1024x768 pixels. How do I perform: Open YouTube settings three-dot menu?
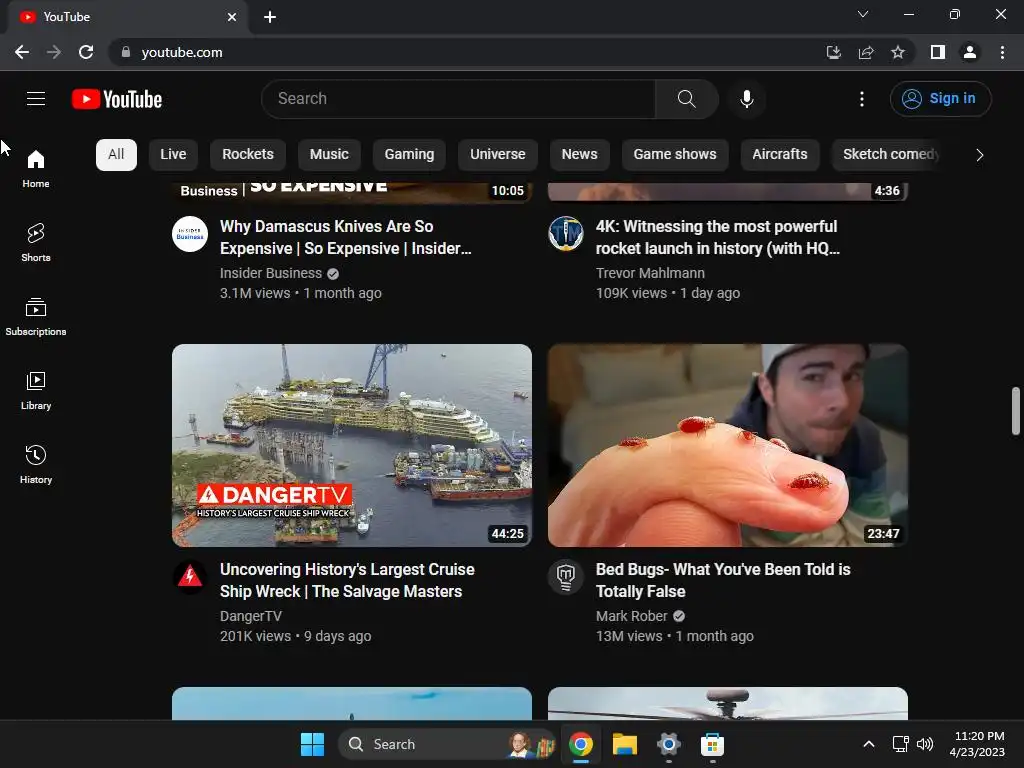tap(861, 99)
